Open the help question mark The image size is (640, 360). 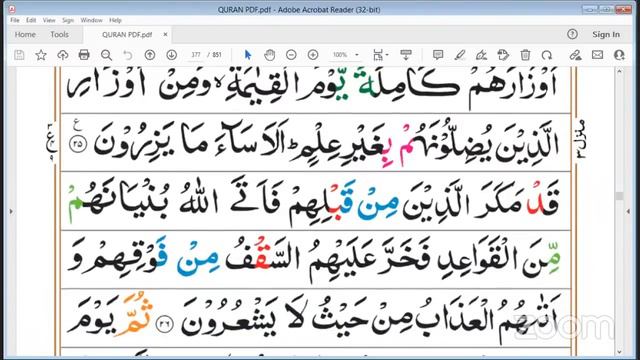572,34
